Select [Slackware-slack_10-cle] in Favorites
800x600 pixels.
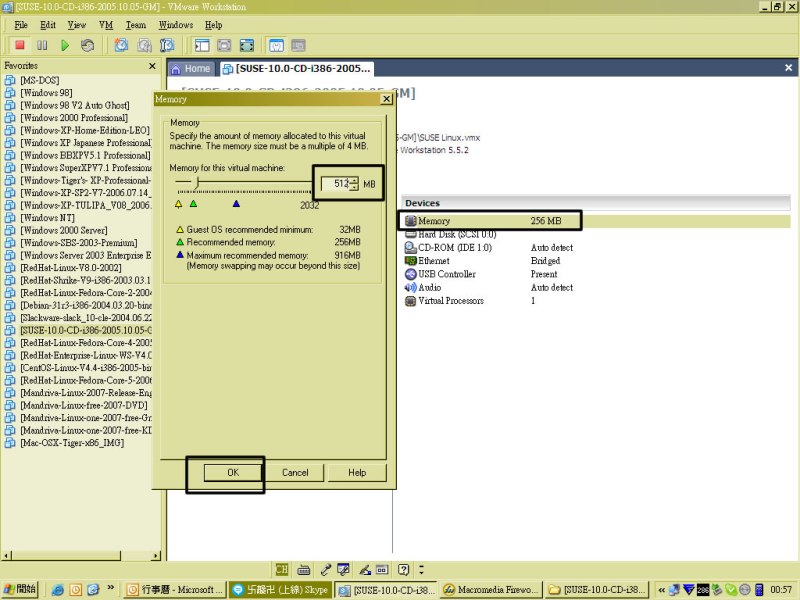point(86,318)
